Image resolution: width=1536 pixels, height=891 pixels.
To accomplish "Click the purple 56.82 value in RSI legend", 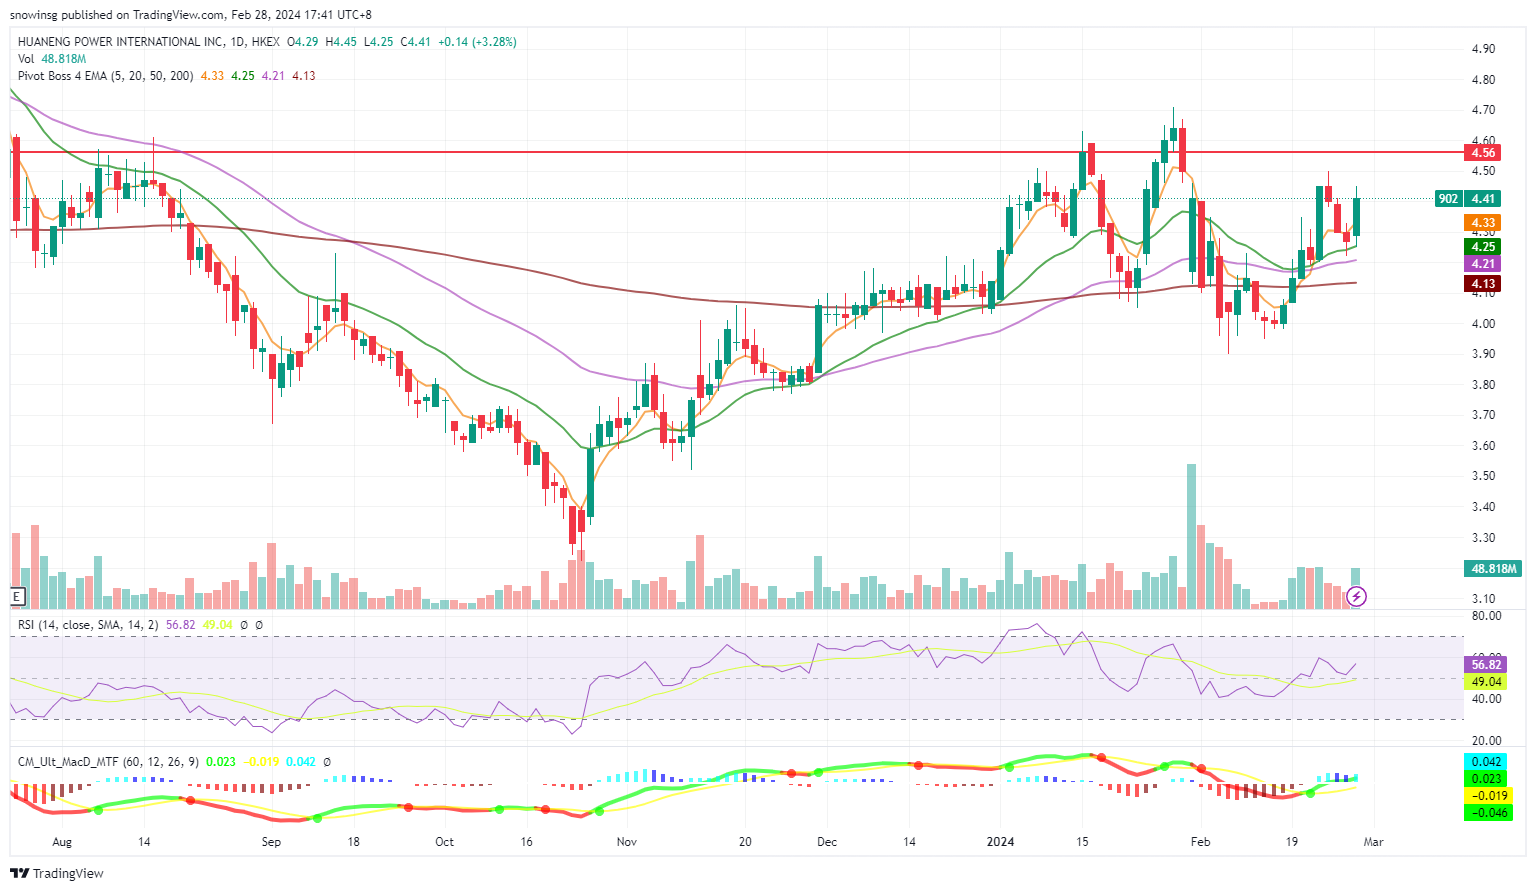I will pyautogui.click(x=180, y=625).
